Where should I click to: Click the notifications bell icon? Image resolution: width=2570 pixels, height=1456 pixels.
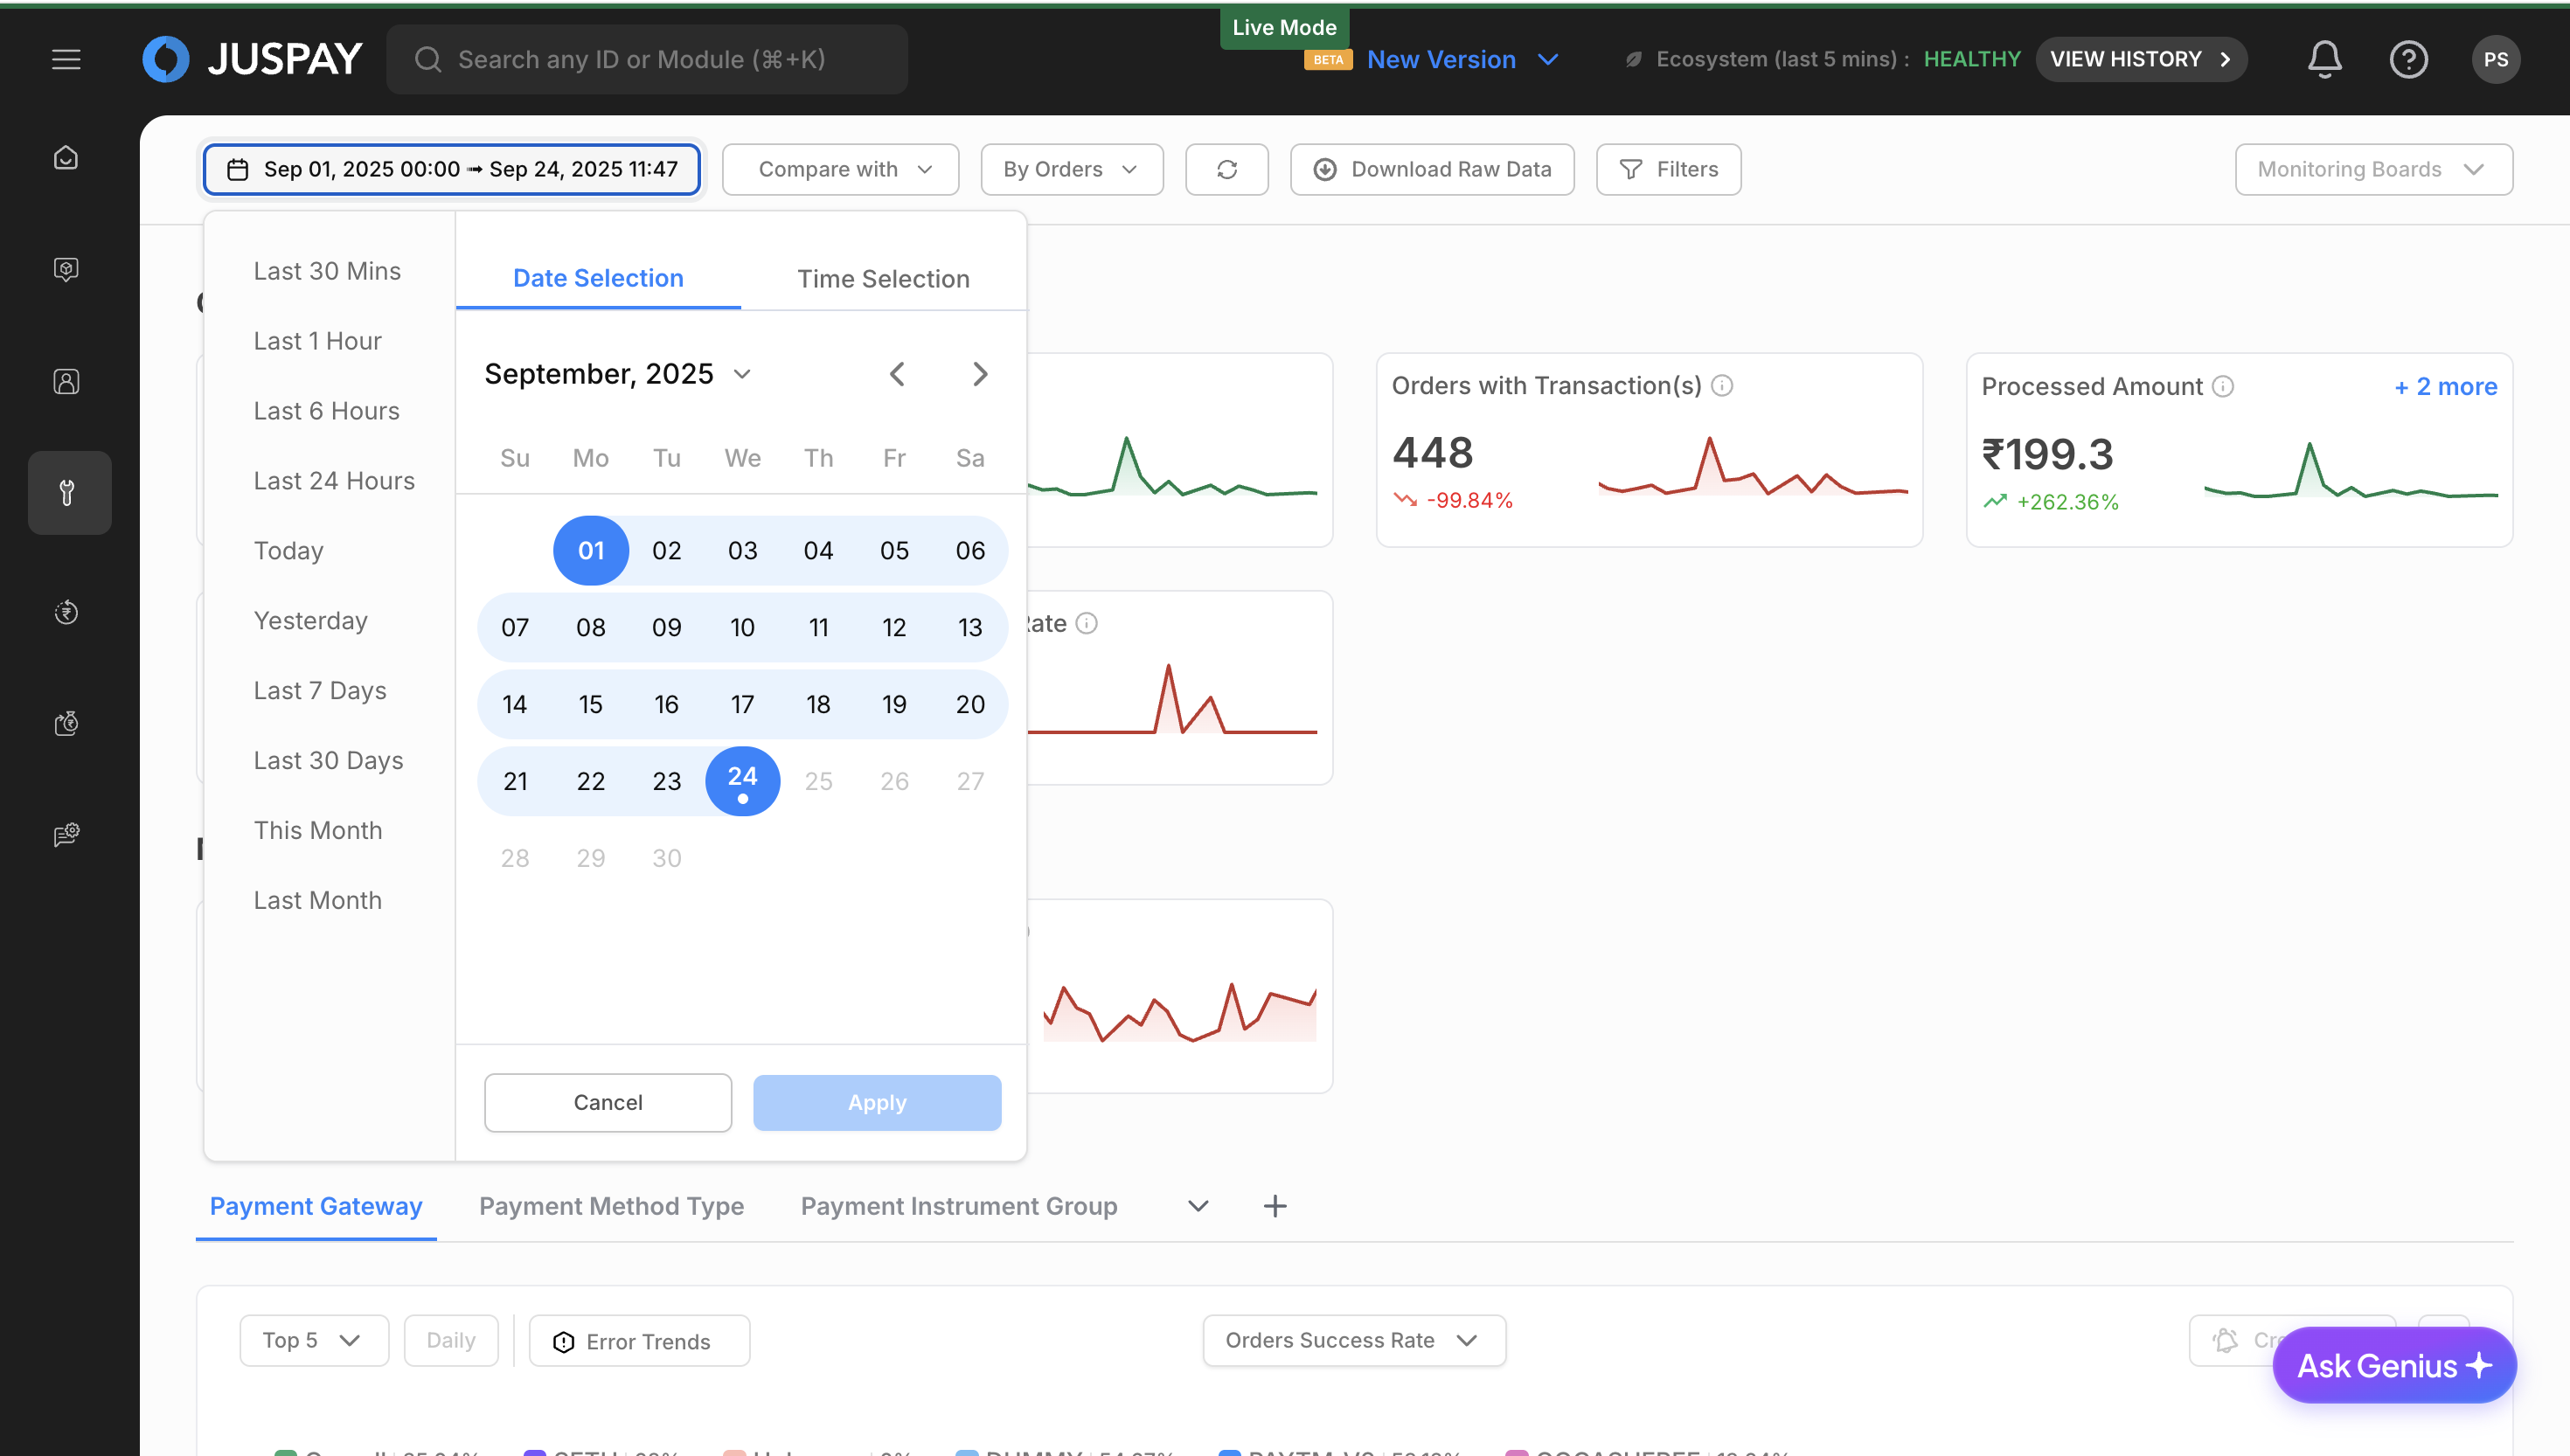(x=2324, y=59)
